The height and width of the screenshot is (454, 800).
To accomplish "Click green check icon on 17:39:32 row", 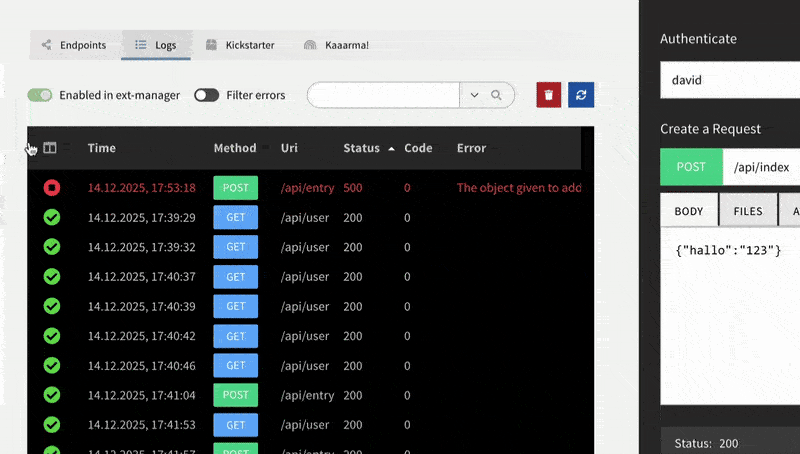I will [x=52, y=247].
